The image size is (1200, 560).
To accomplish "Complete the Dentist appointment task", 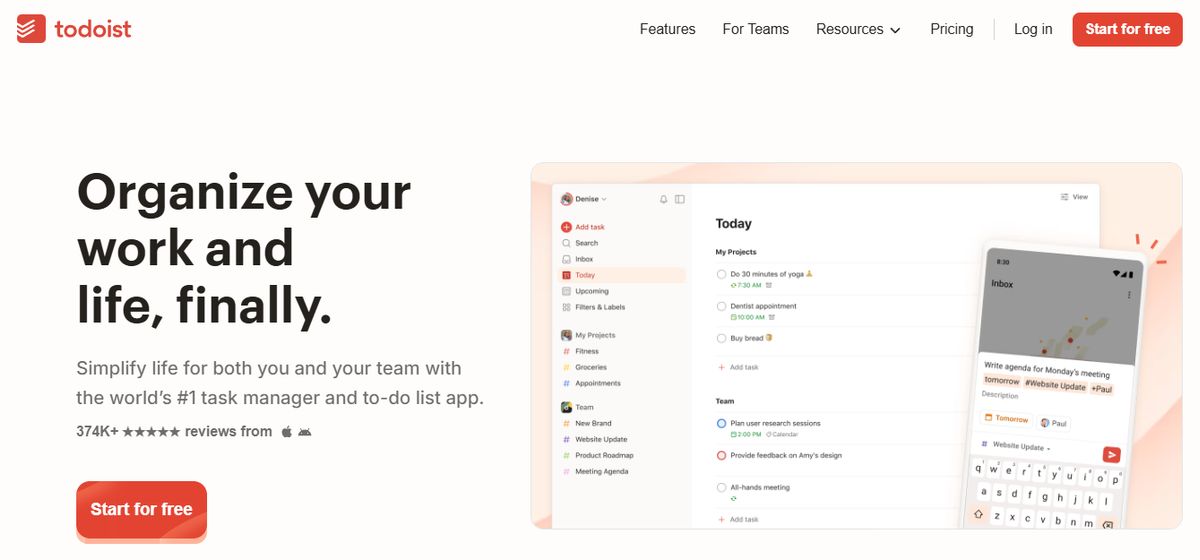I will [722, 306].
